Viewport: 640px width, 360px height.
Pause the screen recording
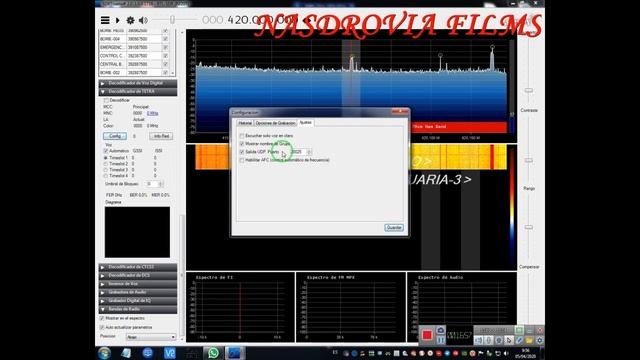441,340
